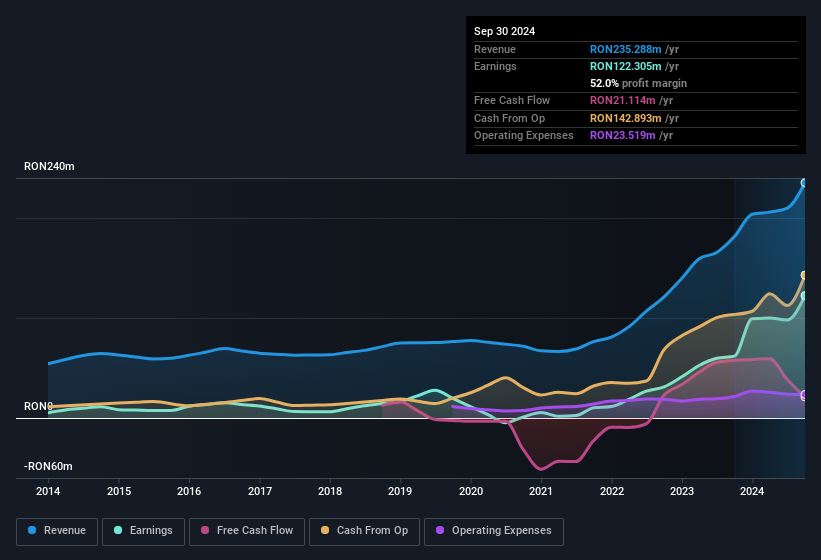Click the 2017 x-axis label
This screenshot has height=560, width=821.
pos(260,491)
